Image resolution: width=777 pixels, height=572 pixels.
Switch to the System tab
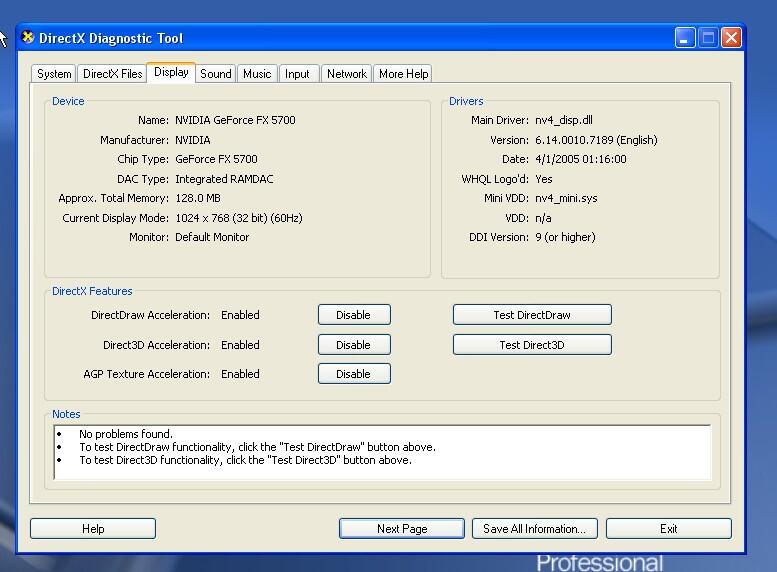54,74
